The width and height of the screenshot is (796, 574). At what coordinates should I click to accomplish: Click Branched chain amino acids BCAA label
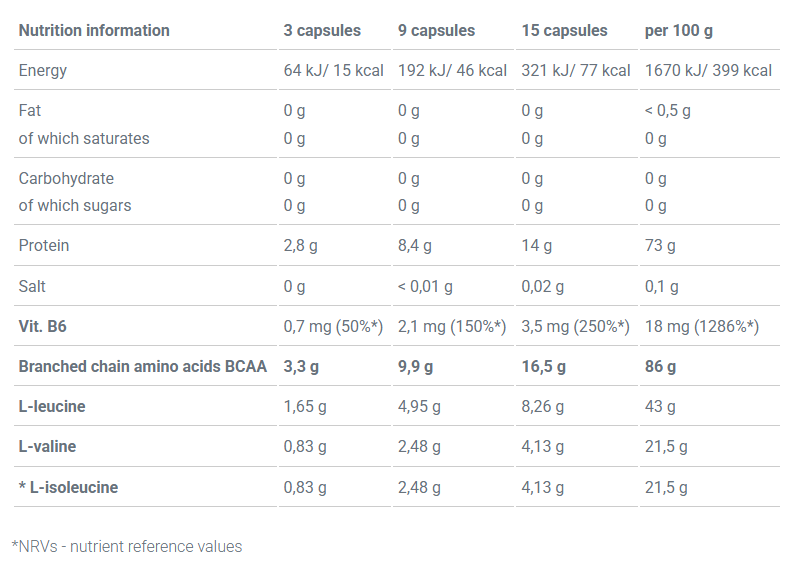(x=142, y=367)
